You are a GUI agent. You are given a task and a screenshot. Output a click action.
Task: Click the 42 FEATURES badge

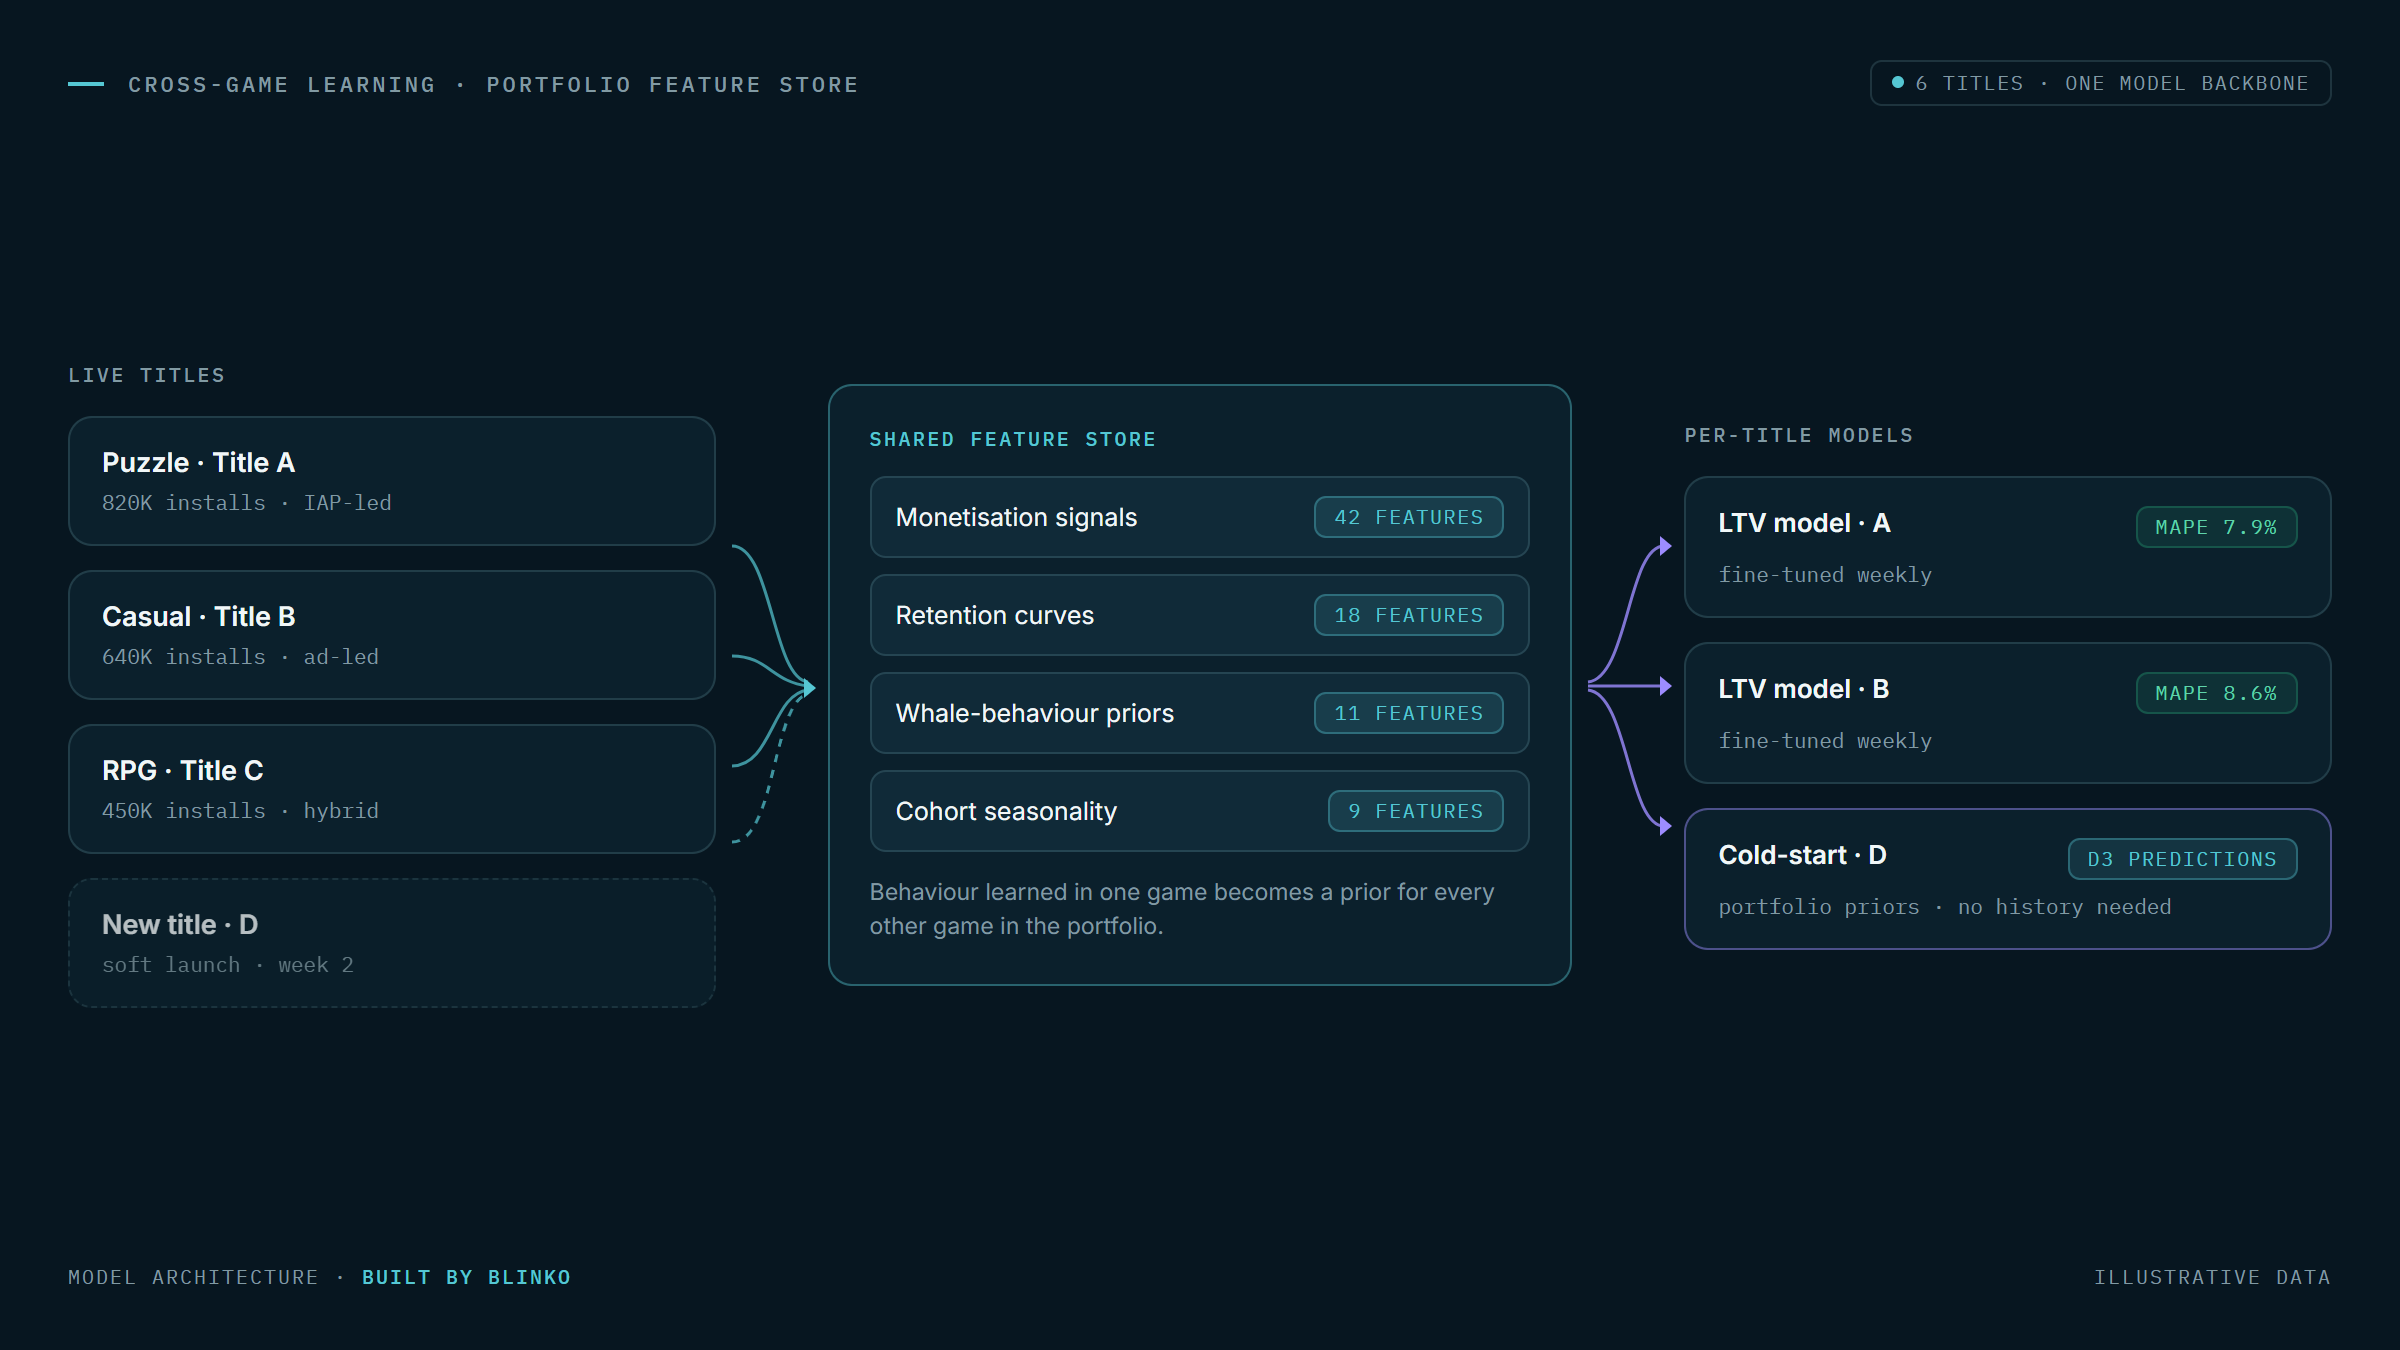(x=1408, y=517)
